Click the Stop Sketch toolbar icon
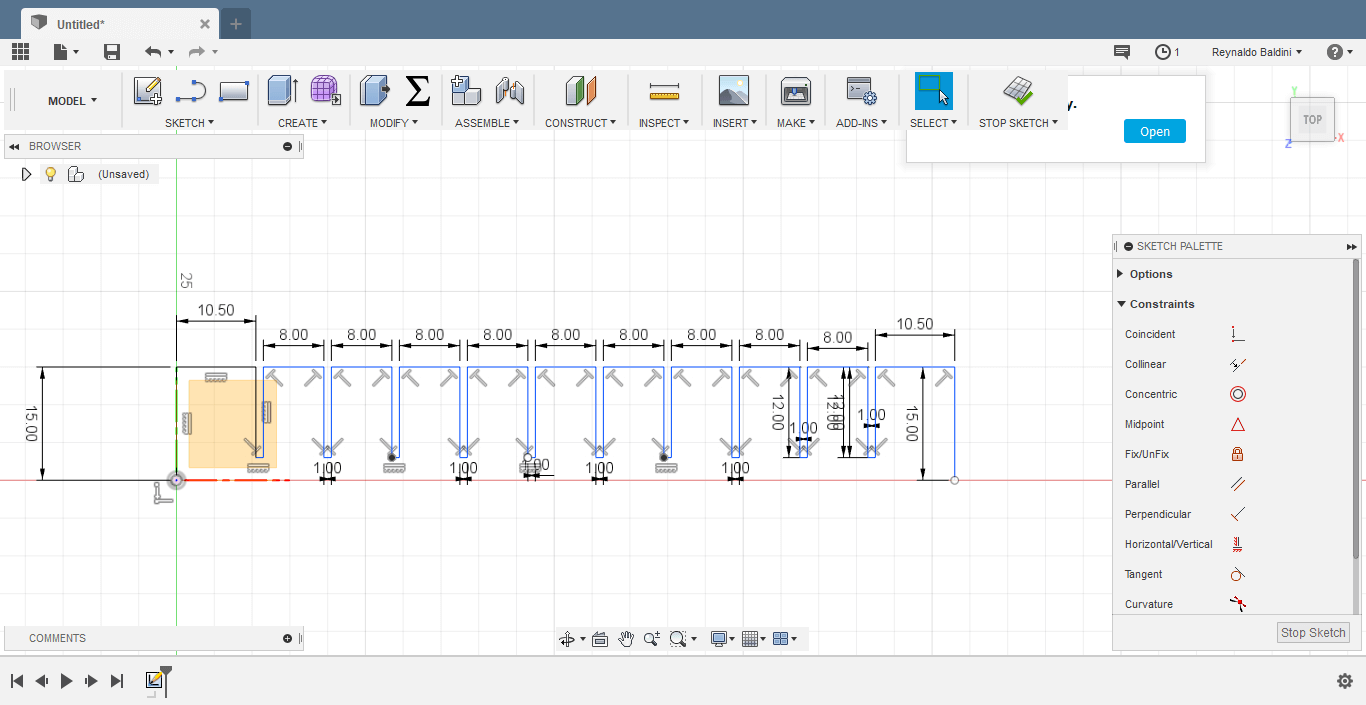Viewport: 1366px width, 705px height. tap(1018, 91)
